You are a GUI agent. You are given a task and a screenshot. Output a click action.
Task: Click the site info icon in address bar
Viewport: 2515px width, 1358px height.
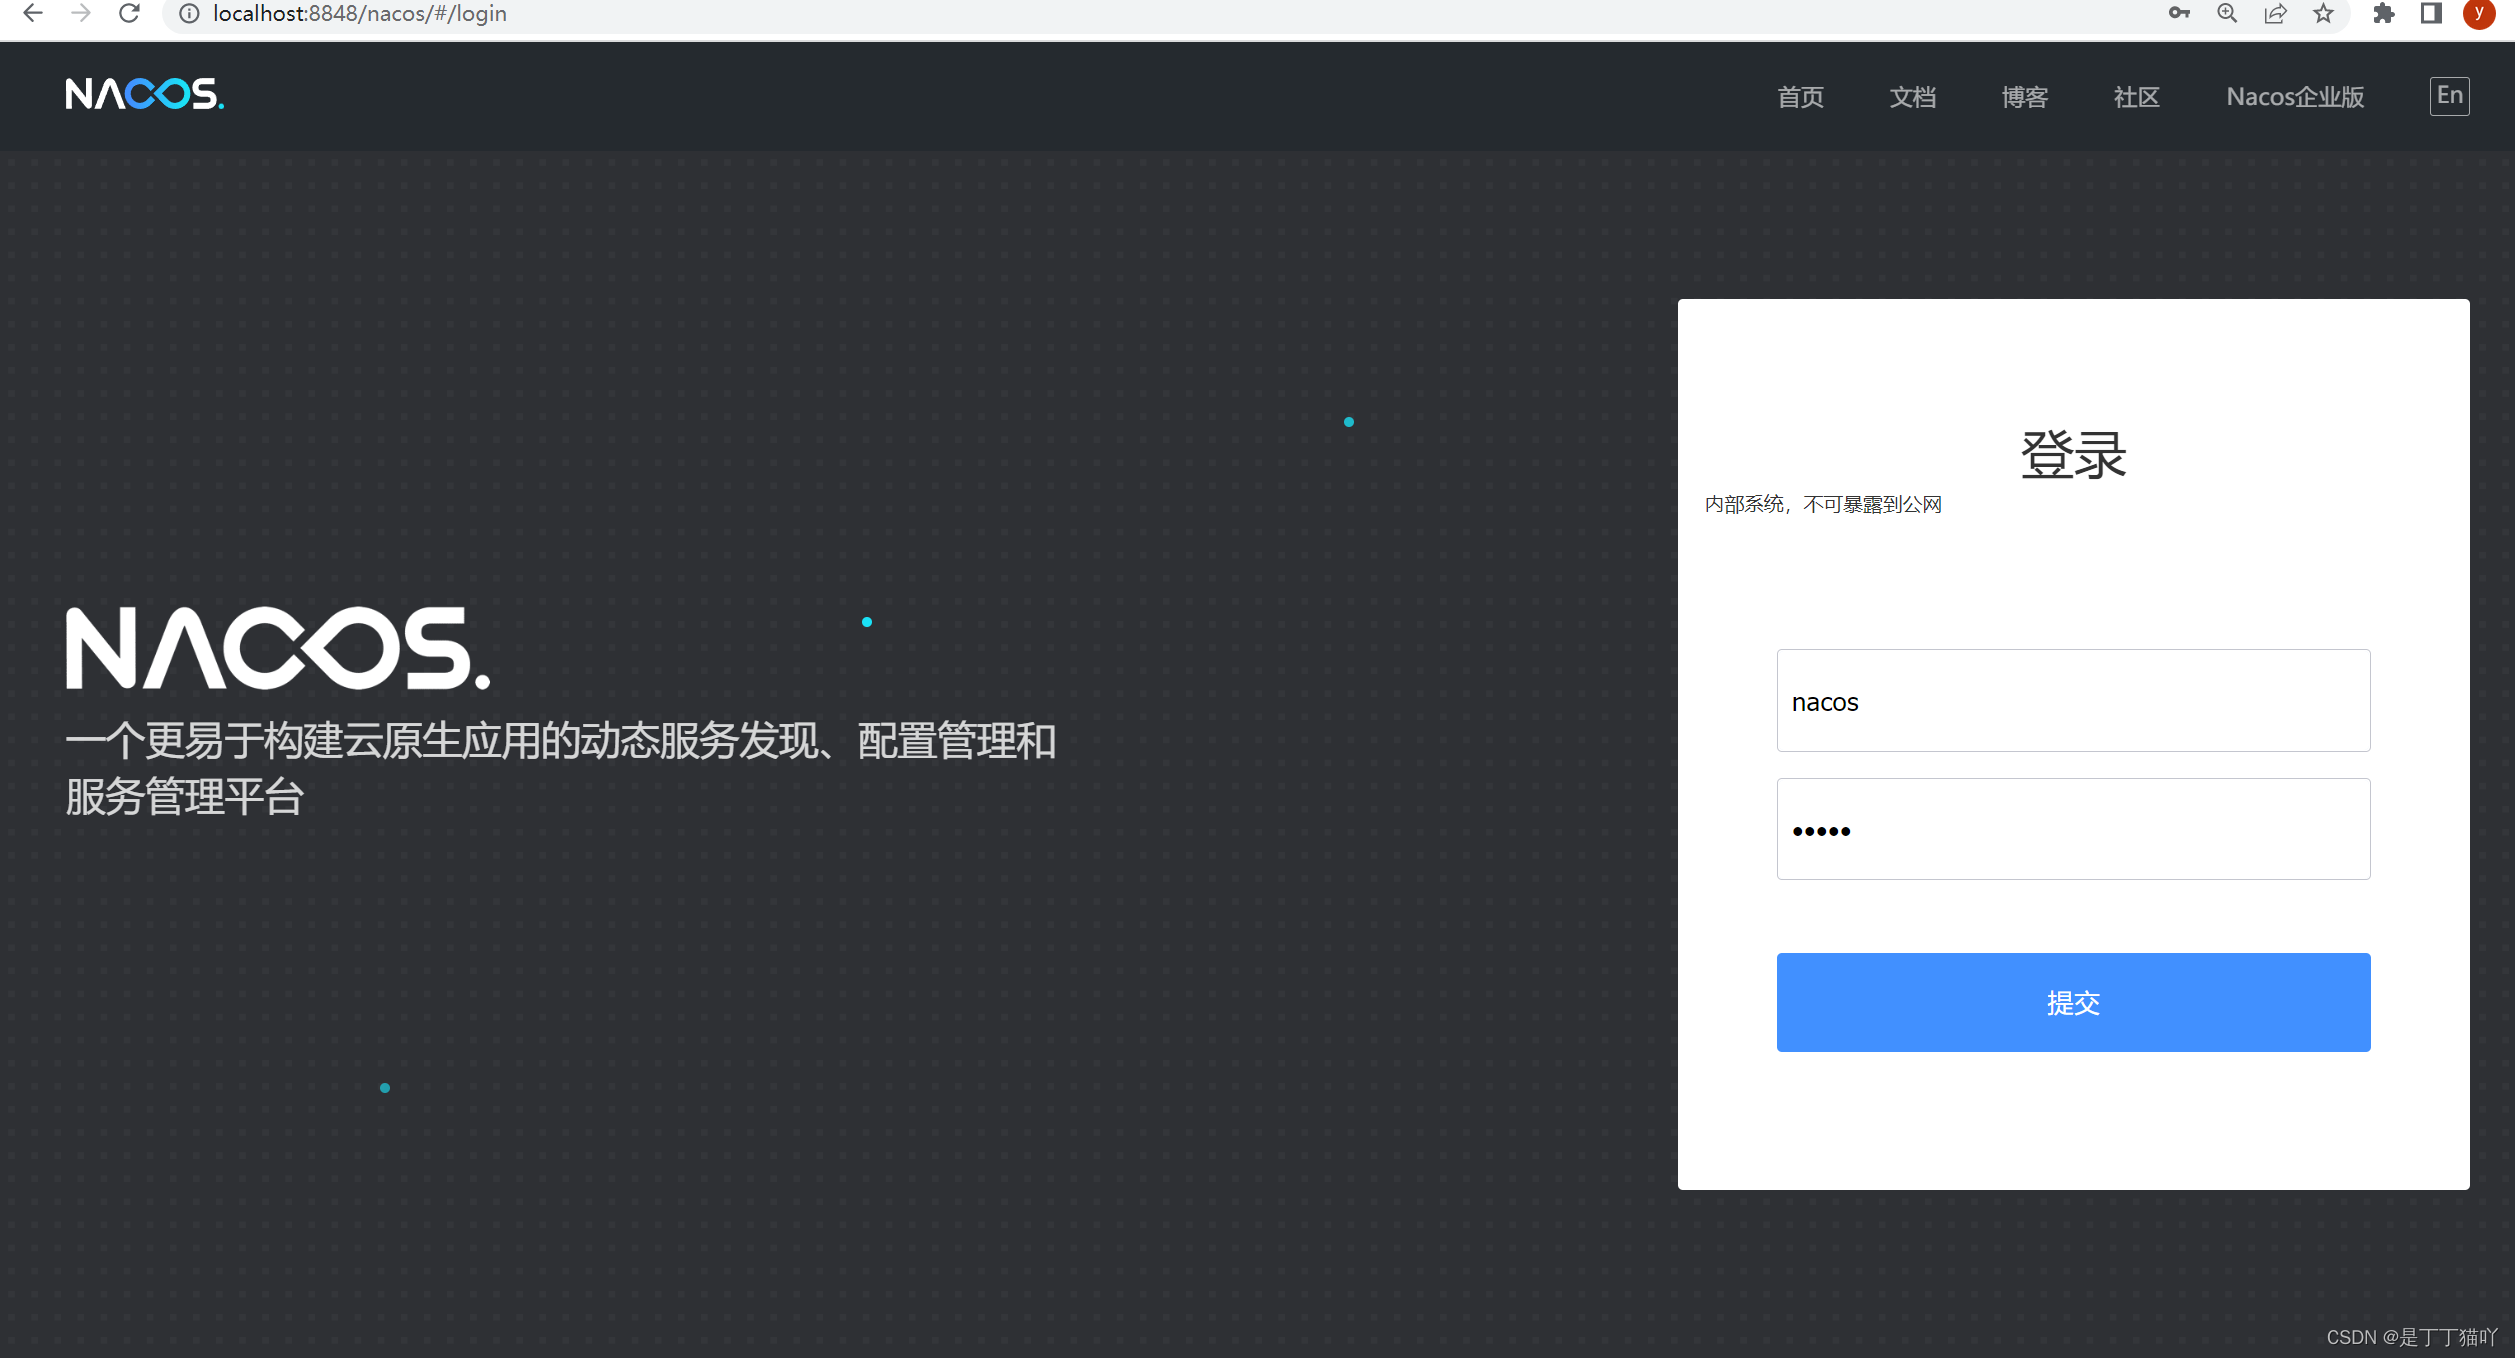[189, 14]
